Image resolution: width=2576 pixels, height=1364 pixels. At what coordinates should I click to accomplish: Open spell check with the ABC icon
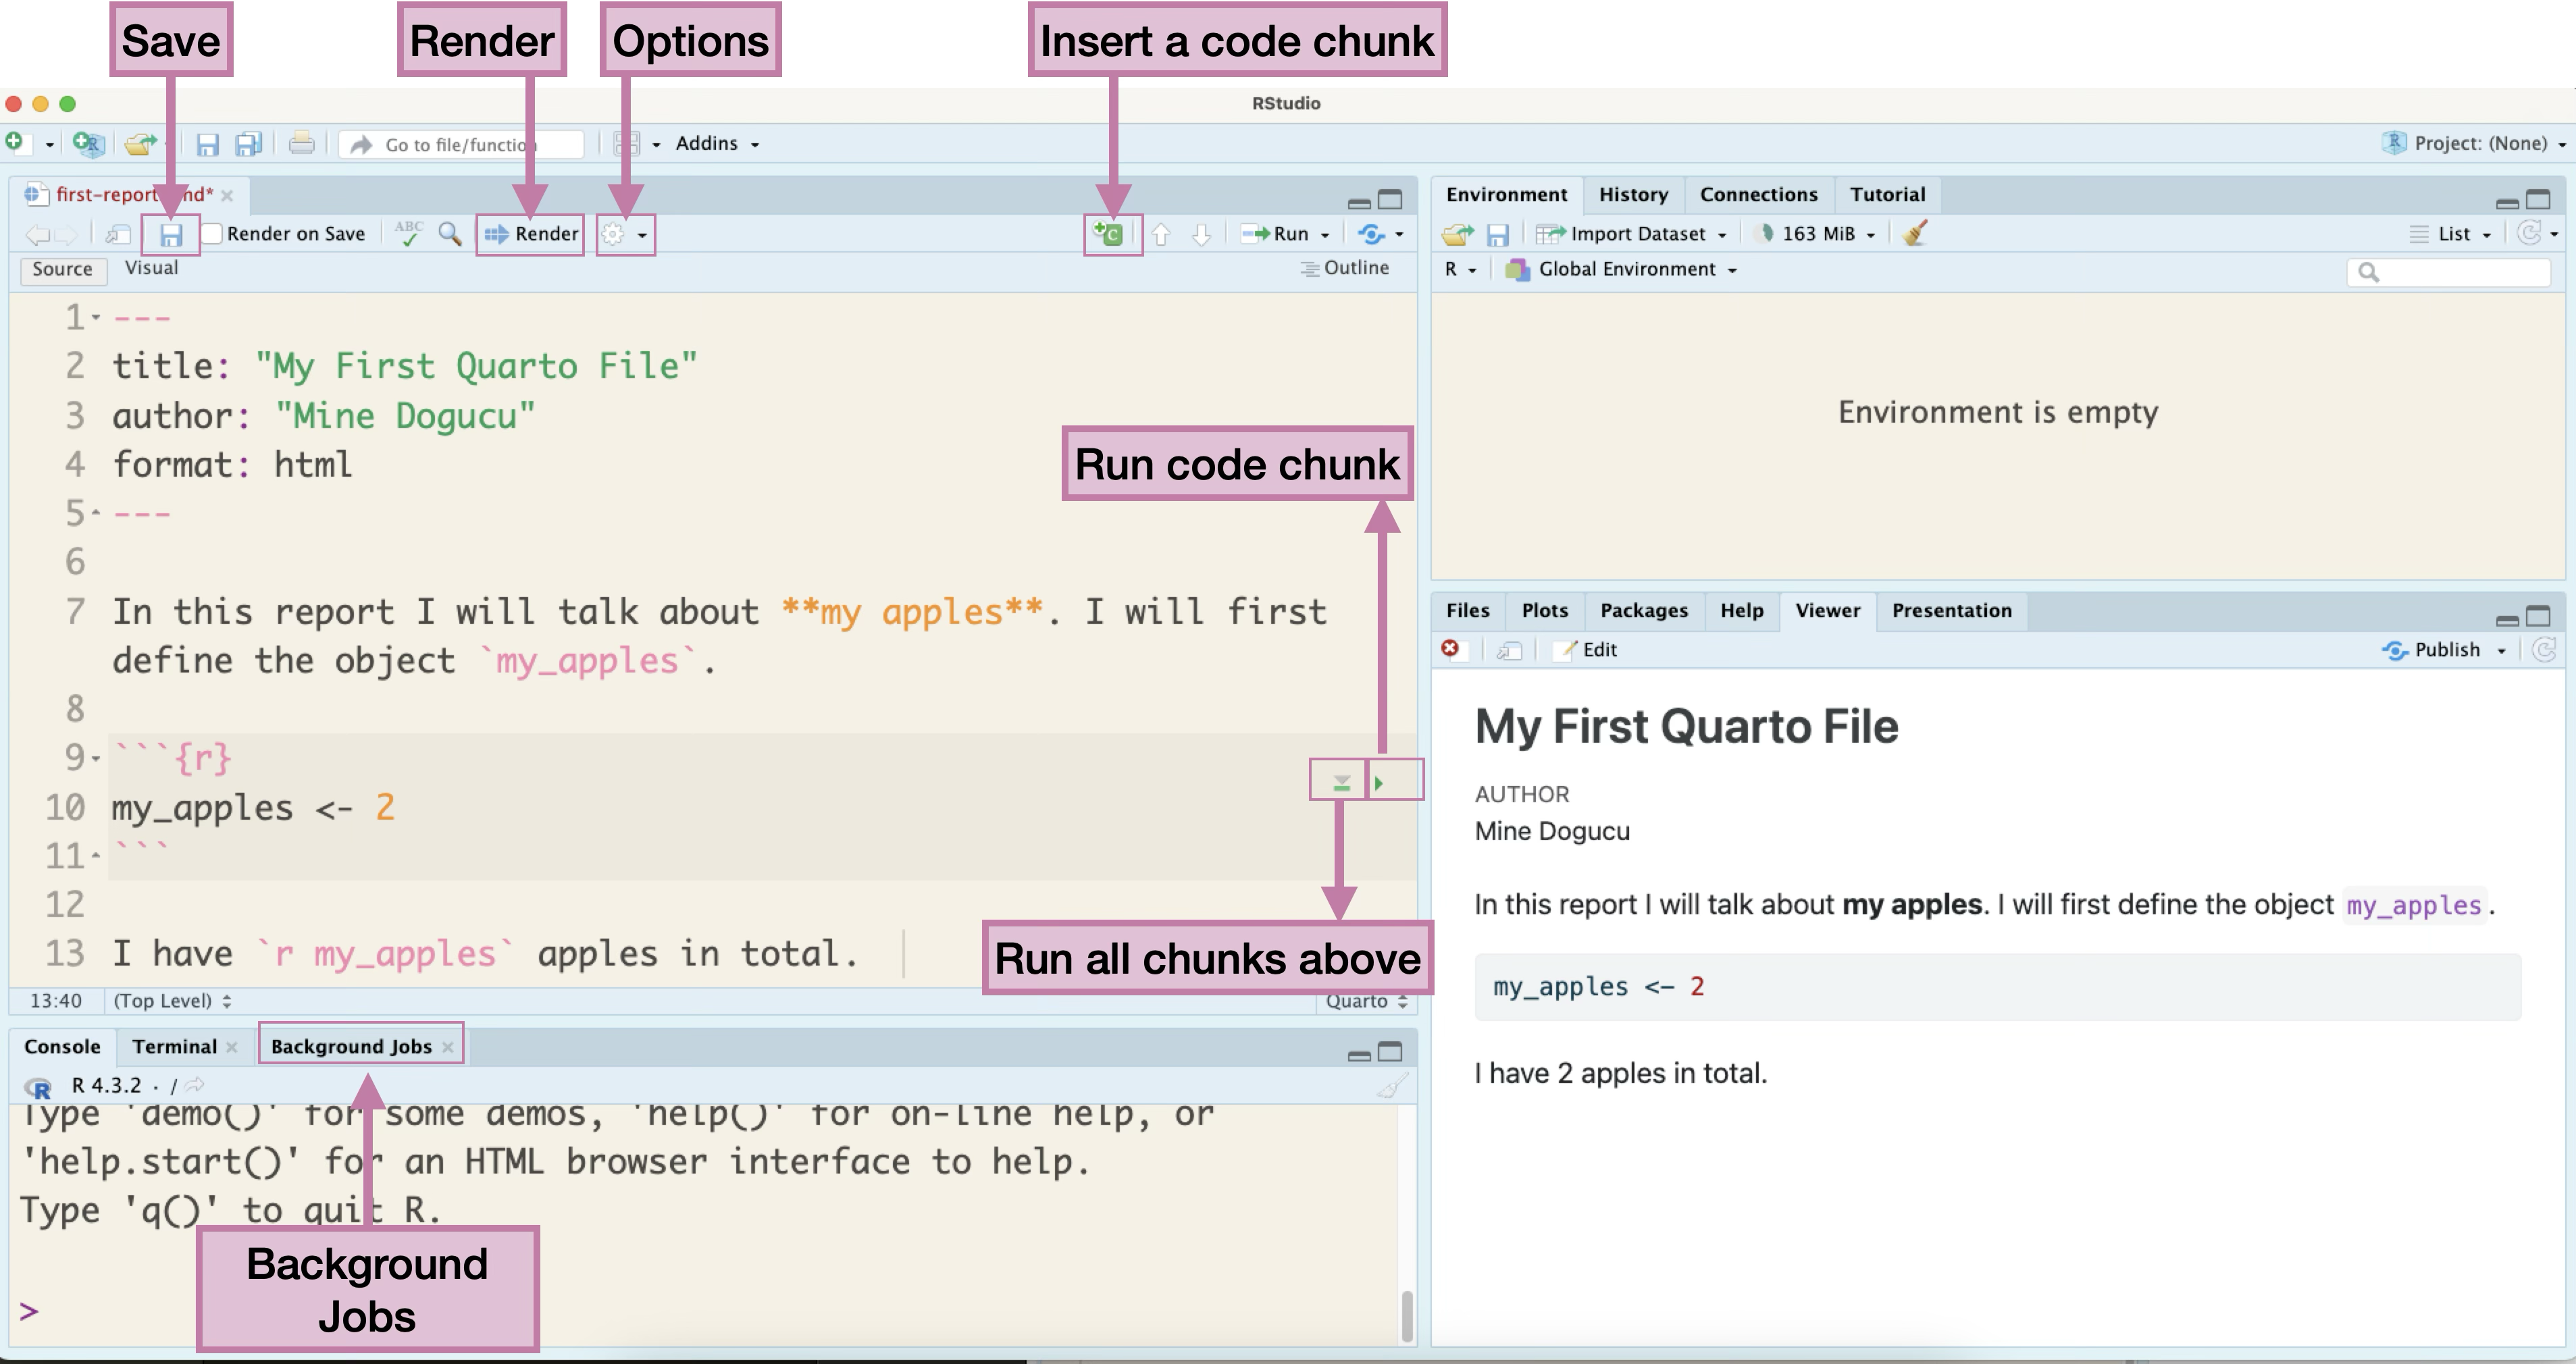coord(408,233)
